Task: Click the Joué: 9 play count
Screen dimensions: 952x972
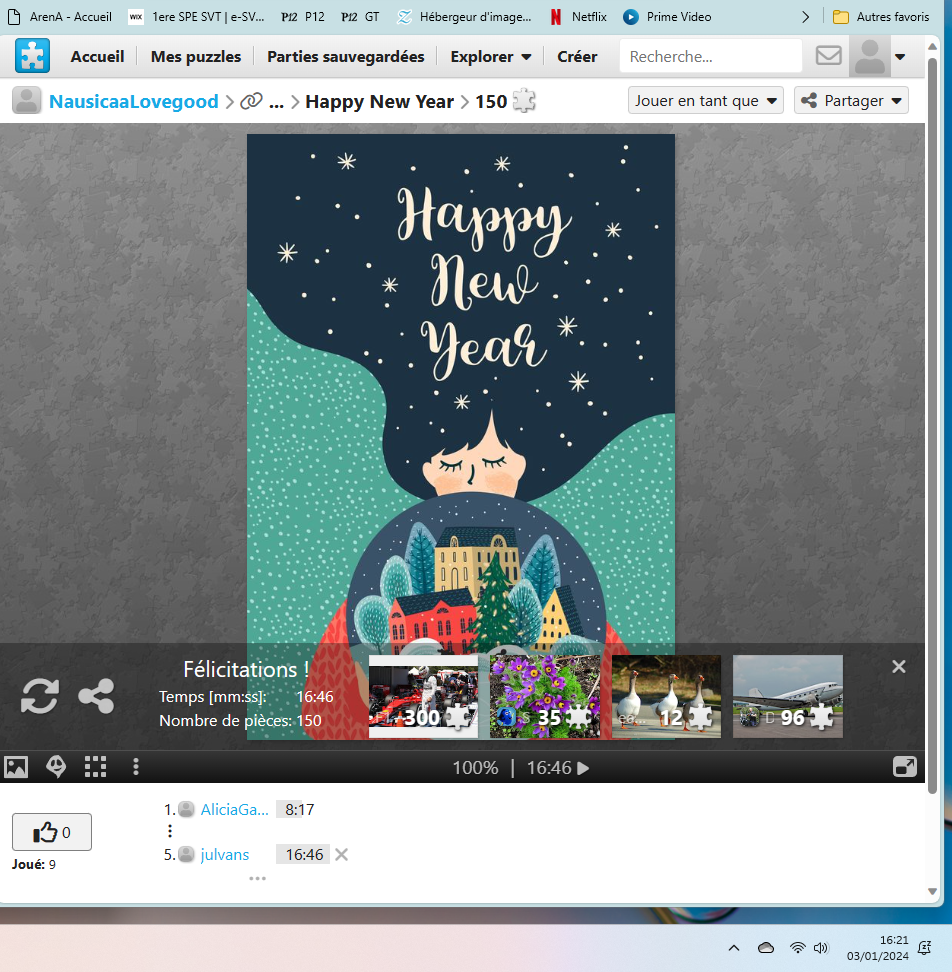Action: [33, 864]
